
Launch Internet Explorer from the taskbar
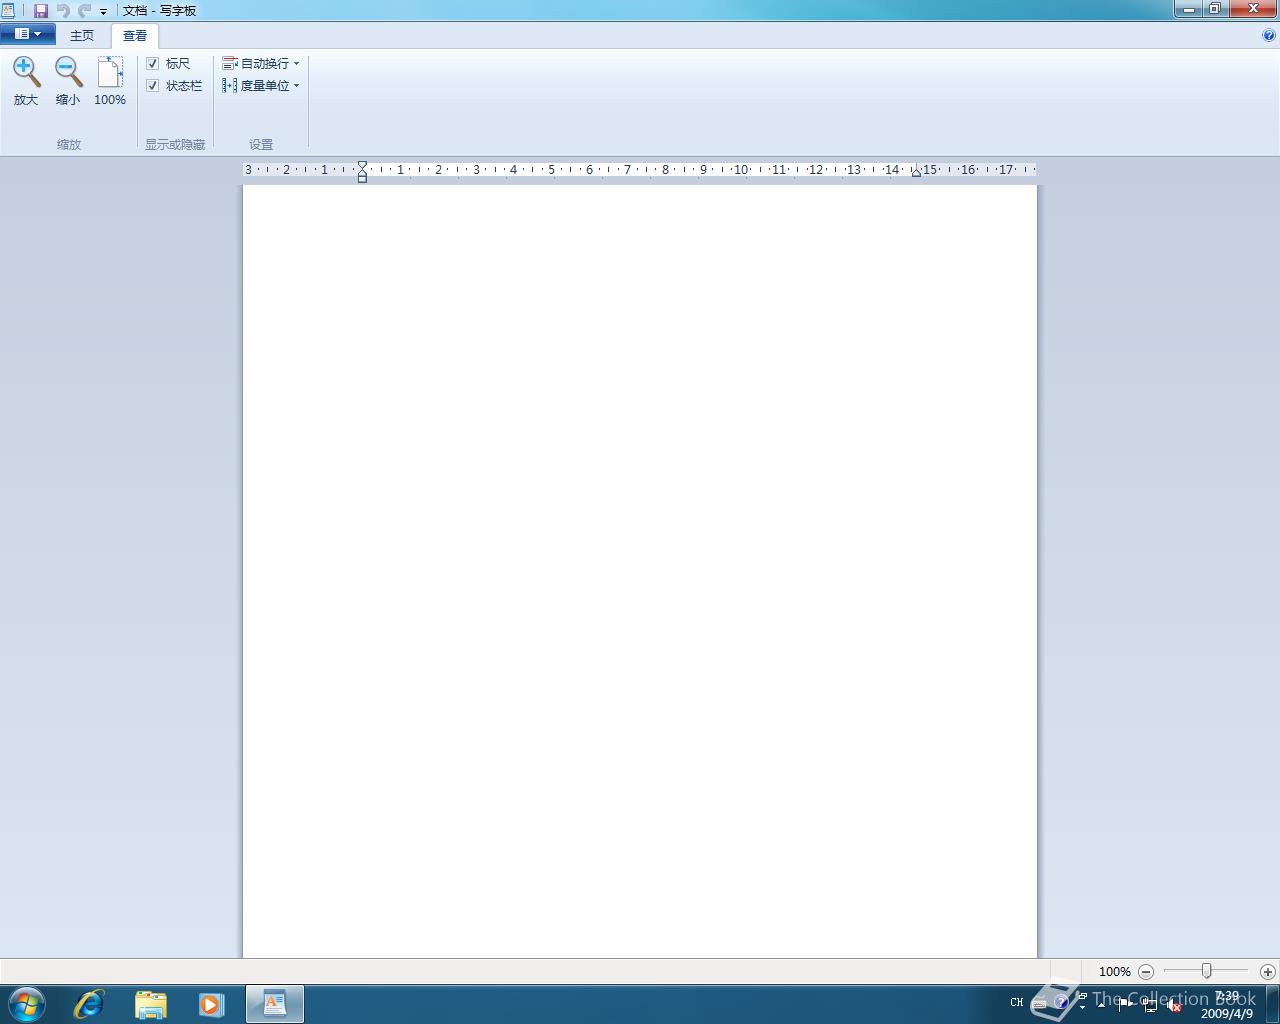[89, 1004]
